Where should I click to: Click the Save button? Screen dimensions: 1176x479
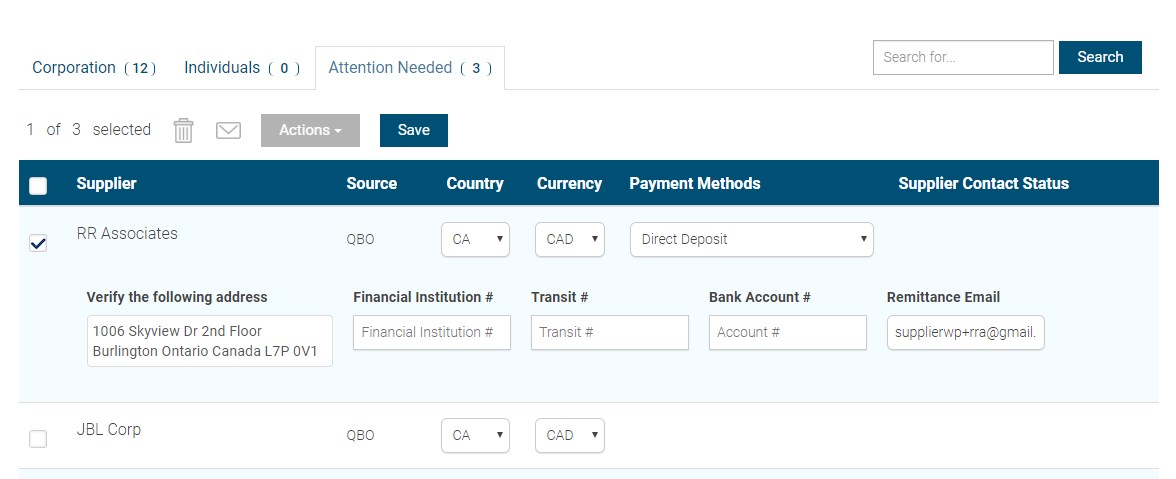(413, 130)
